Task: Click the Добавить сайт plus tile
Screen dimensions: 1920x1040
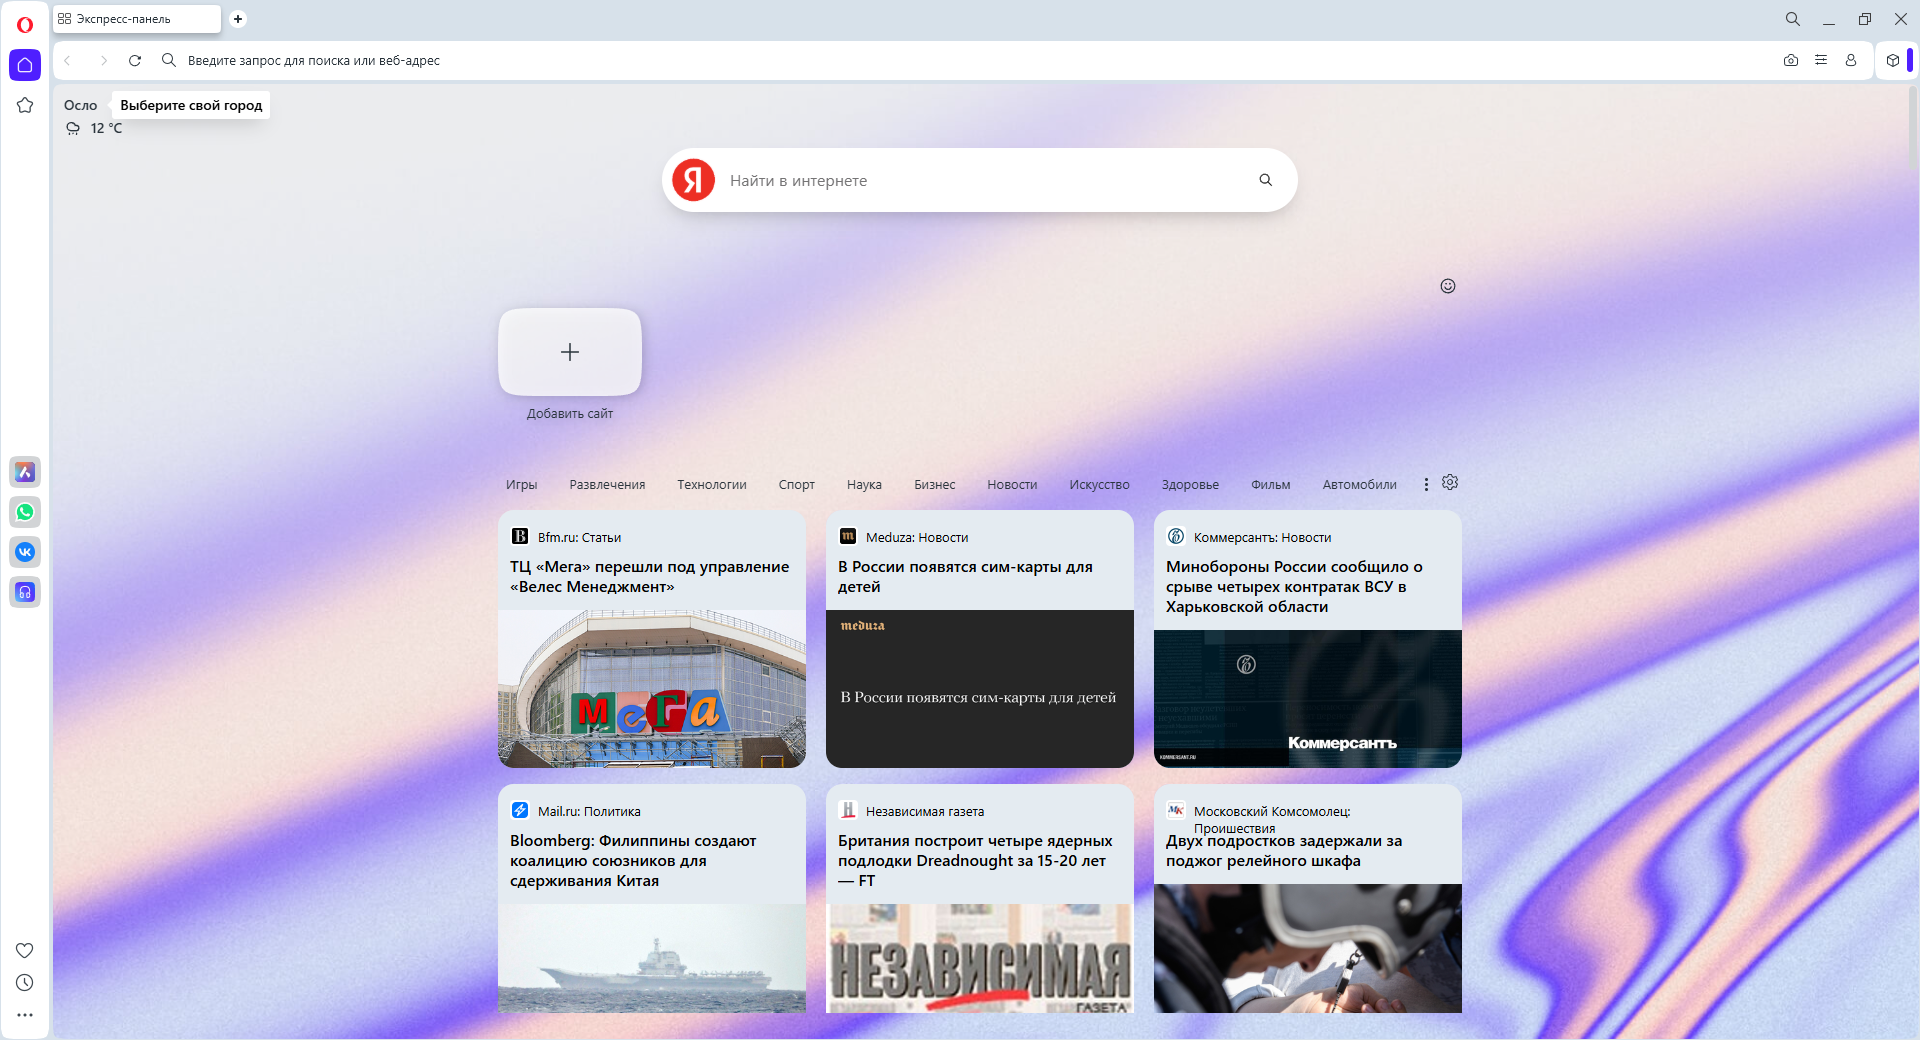Action: 570,352
